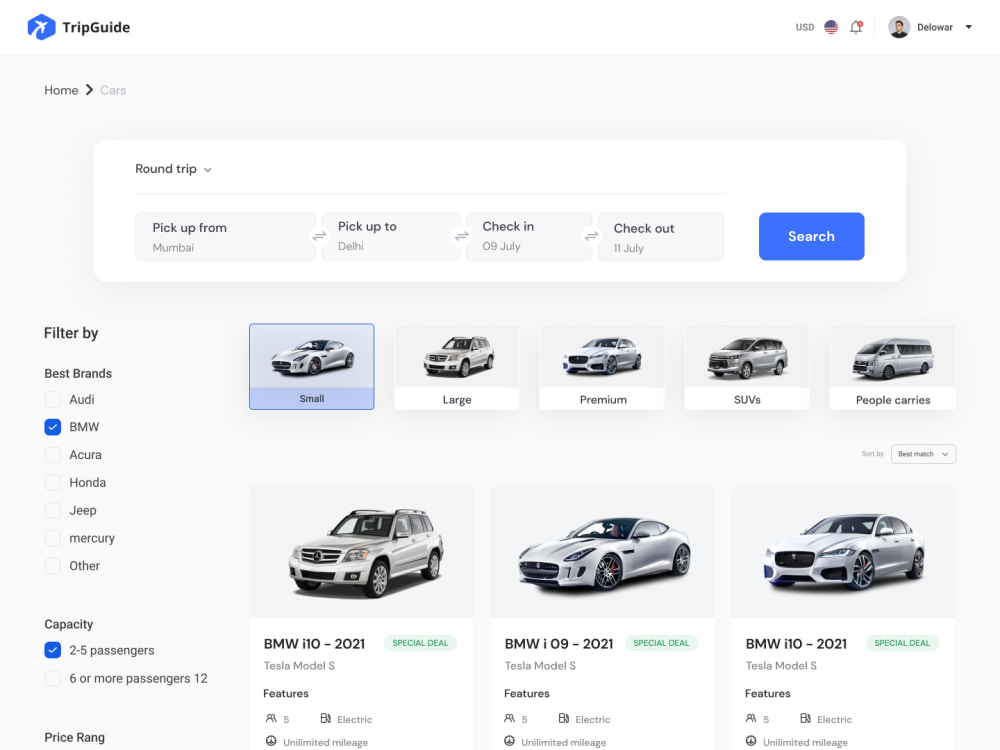This screenshot has height=750, width=1000.
Task: Select the Small car category
Action: (x=312, y=367)
